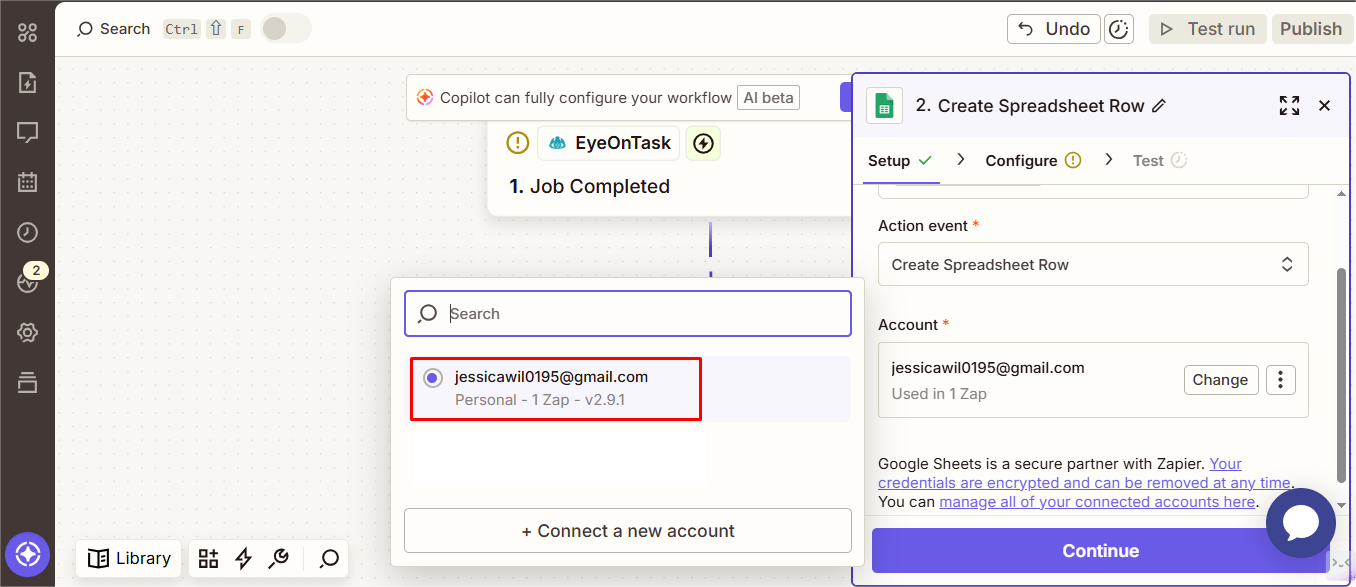Expand the step panel to fullscreen
Viewport: 1356px width, 587px height.
click(x=1289, y=106)
